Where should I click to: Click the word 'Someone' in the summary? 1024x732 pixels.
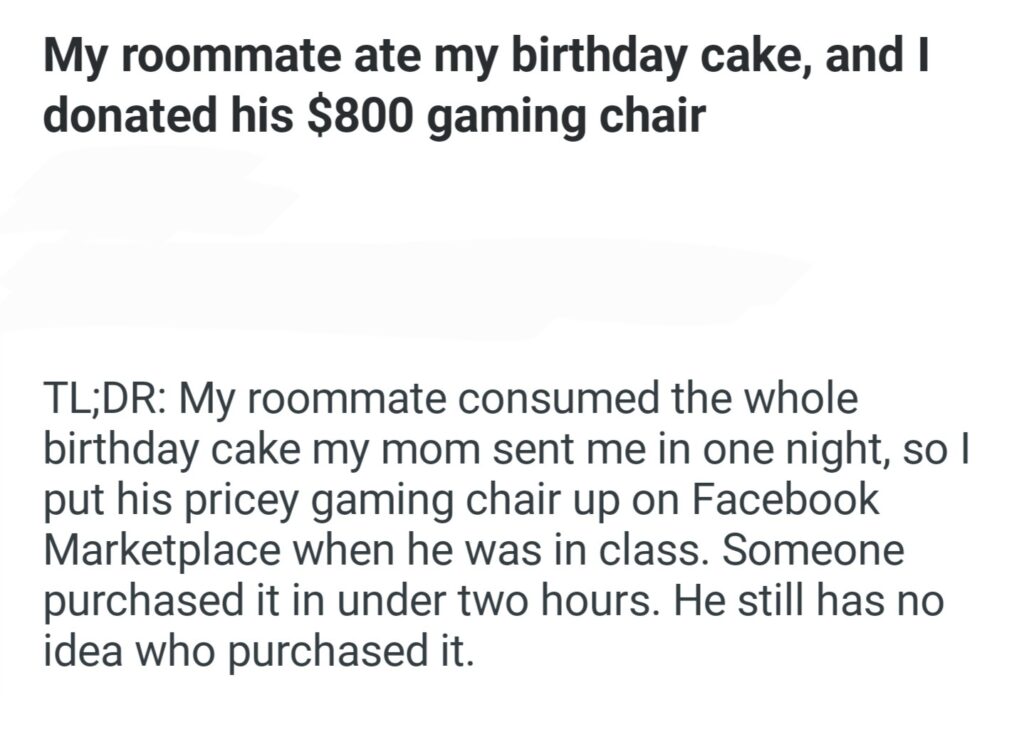pos(819,551)
